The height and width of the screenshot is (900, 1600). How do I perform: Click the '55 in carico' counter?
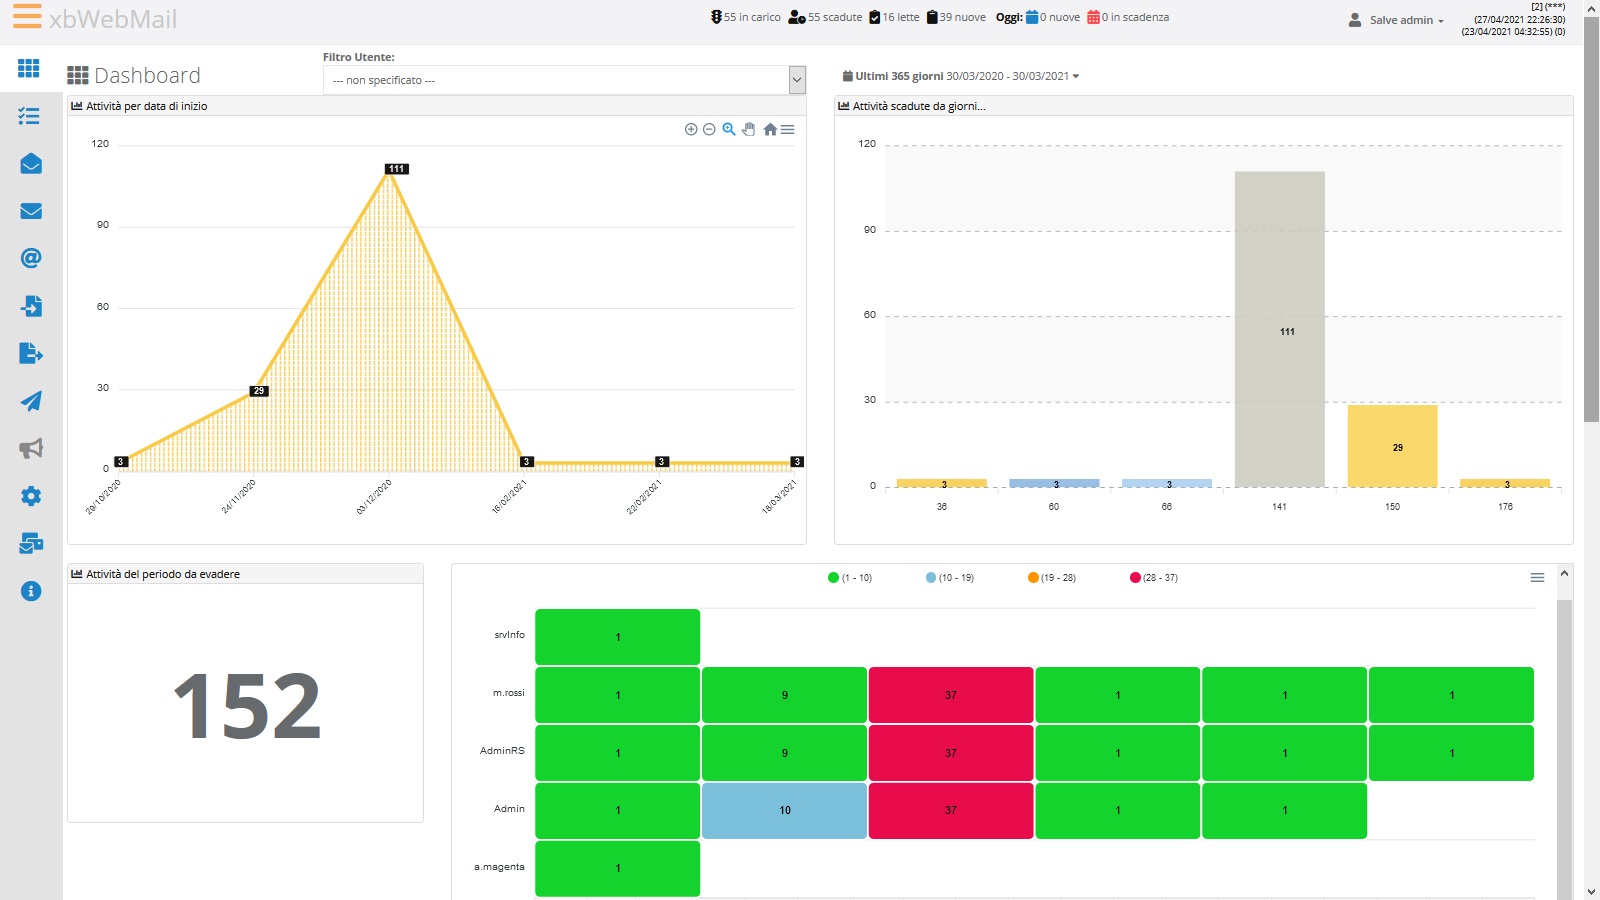coord(745,17)
